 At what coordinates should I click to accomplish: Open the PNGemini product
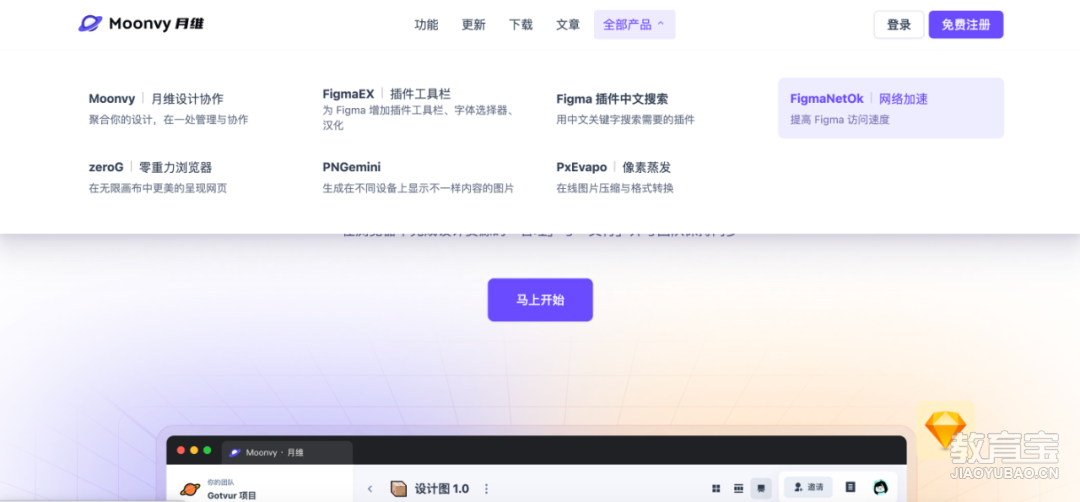418,177
